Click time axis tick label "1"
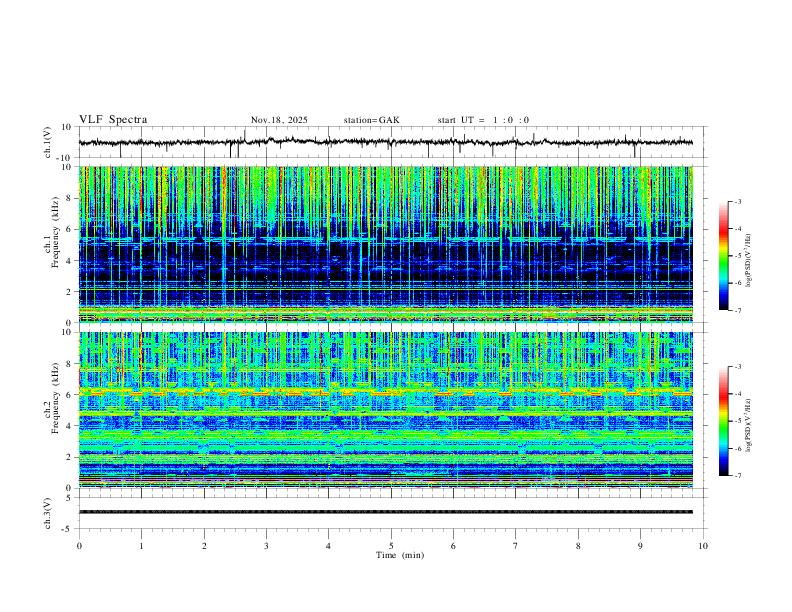The image size is (792, 612). tap(141, 546)
